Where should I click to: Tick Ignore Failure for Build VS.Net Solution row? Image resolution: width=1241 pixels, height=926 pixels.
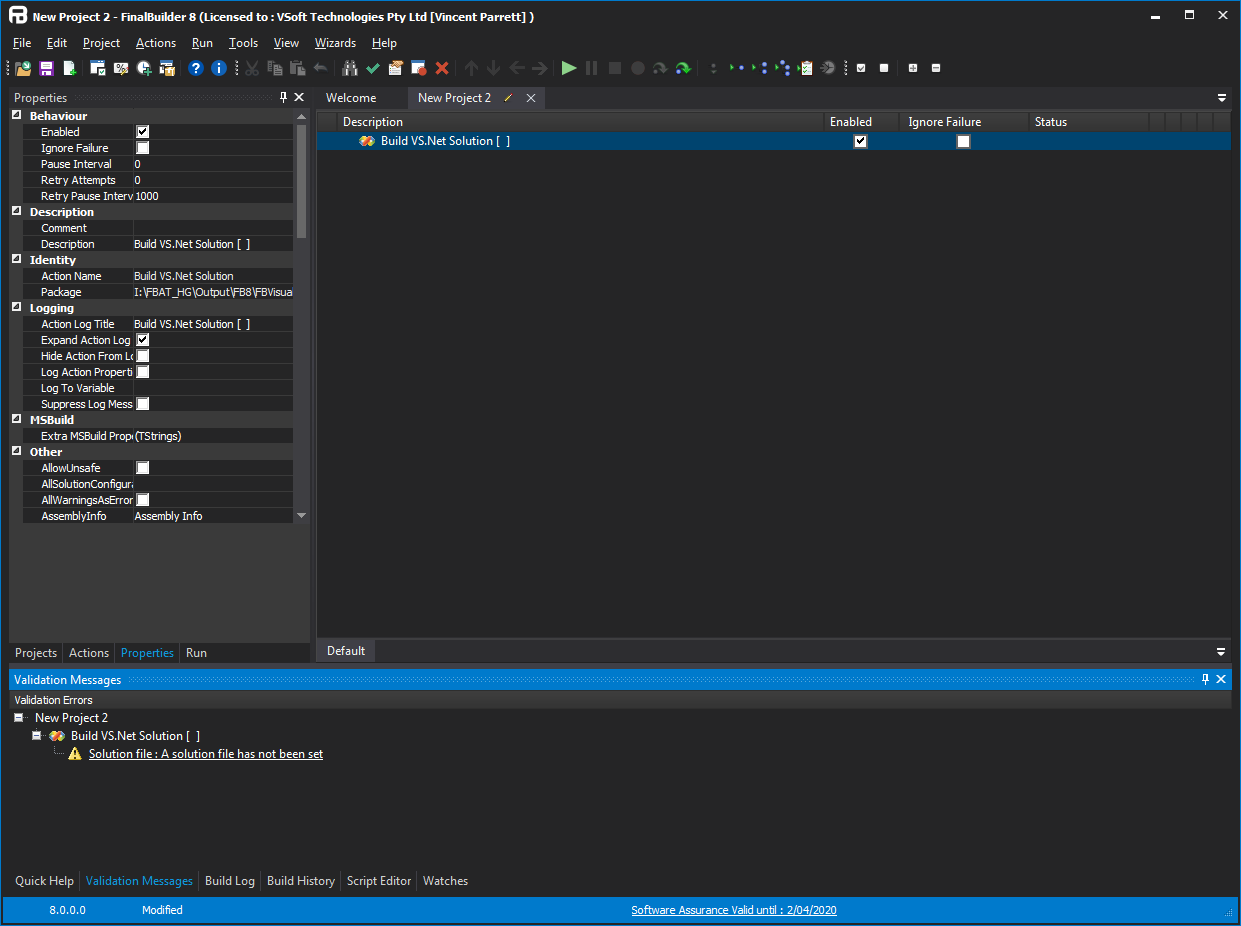coord(963,142)
